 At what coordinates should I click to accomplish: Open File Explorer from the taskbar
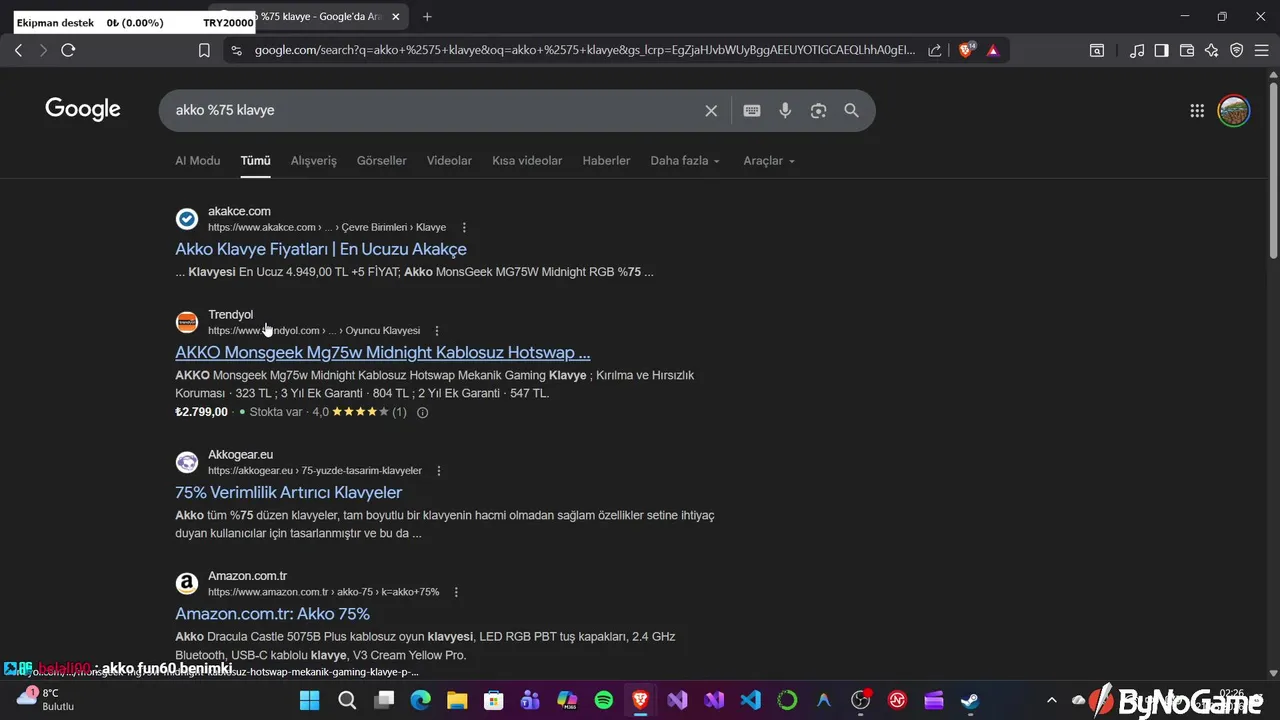(x=457, y=700)
